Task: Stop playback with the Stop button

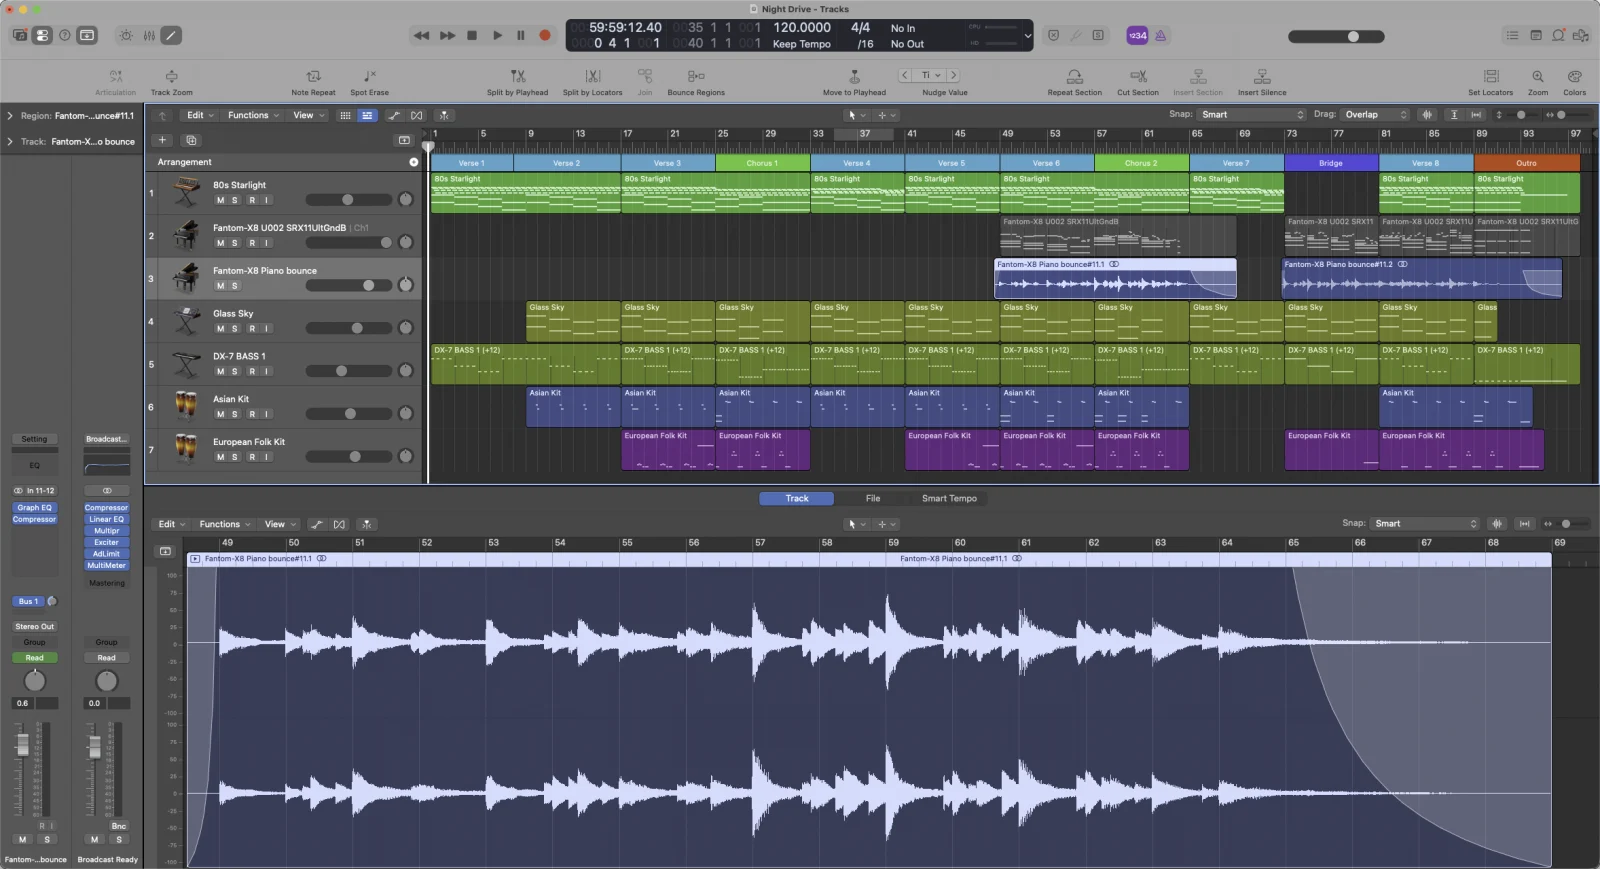Action: click(472, 35)
